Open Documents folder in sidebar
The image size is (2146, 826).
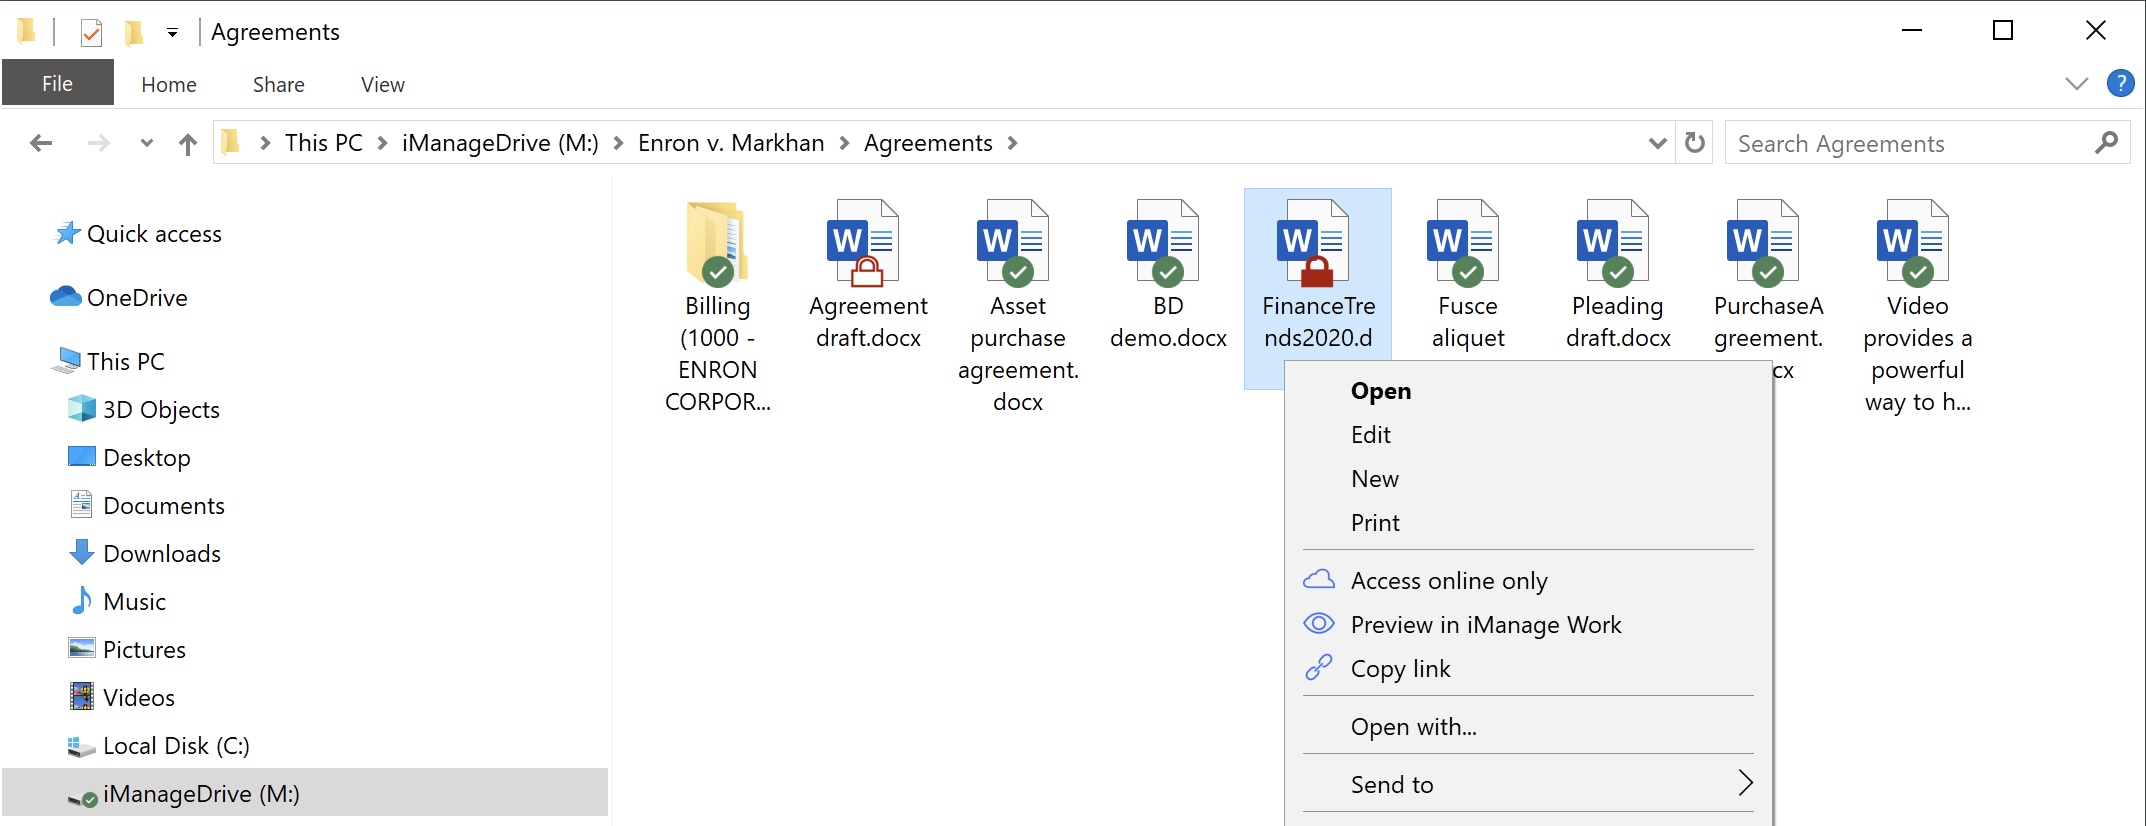(x=146, y=506)
